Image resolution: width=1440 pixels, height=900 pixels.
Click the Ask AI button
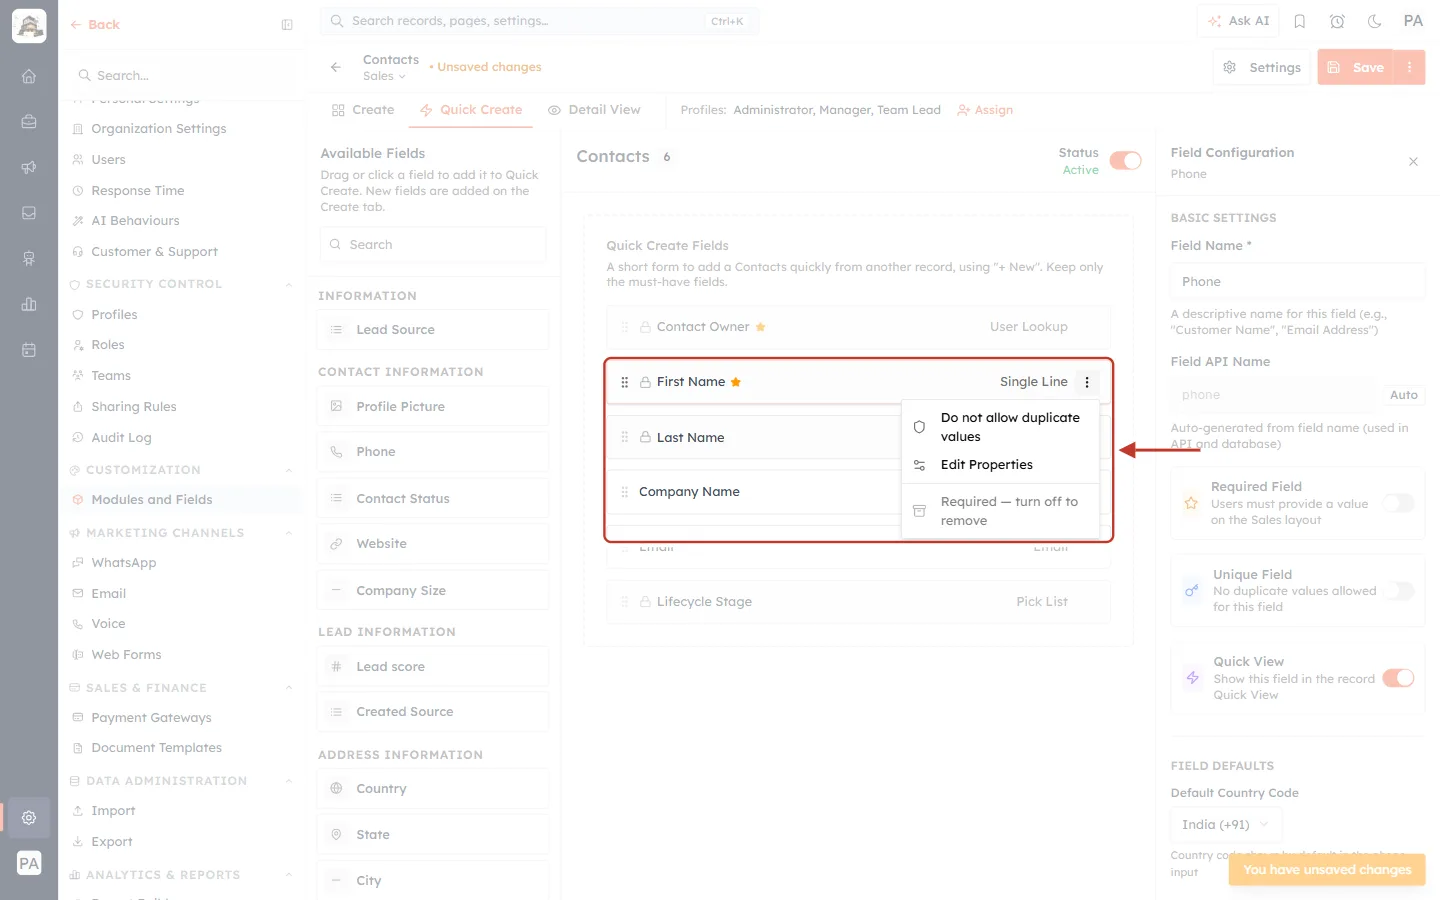pyautogui.click(x=1238, y=21)
